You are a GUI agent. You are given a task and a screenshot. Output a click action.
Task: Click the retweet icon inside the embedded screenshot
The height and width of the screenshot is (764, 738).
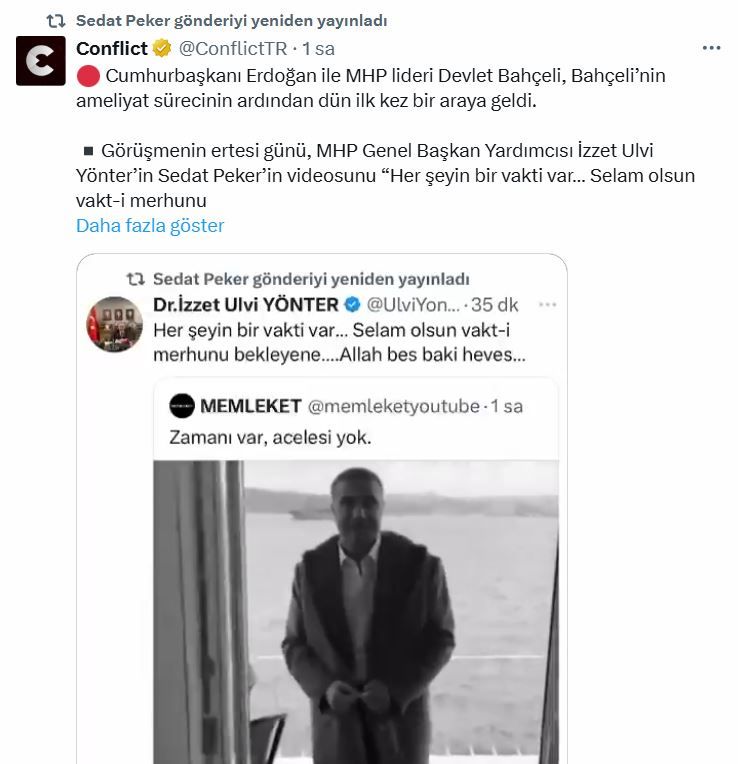(x=135, y=279)
